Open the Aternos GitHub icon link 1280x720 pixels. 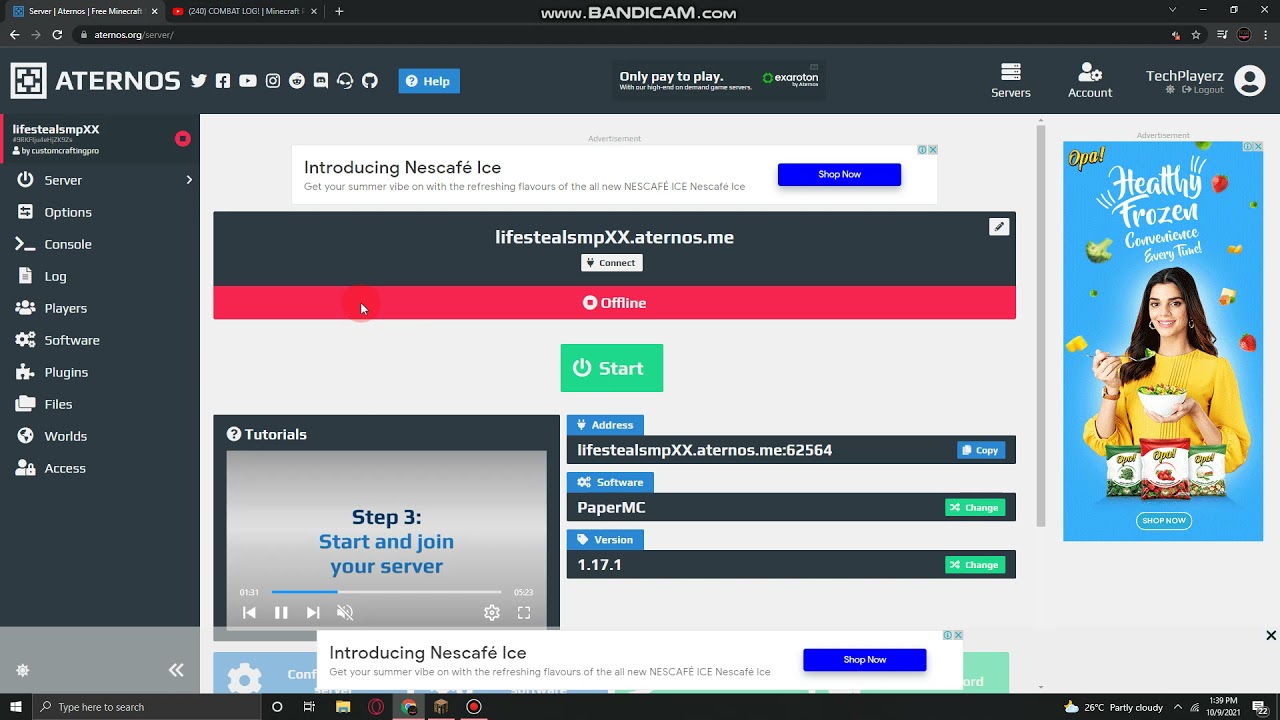[x=370, y=81]
